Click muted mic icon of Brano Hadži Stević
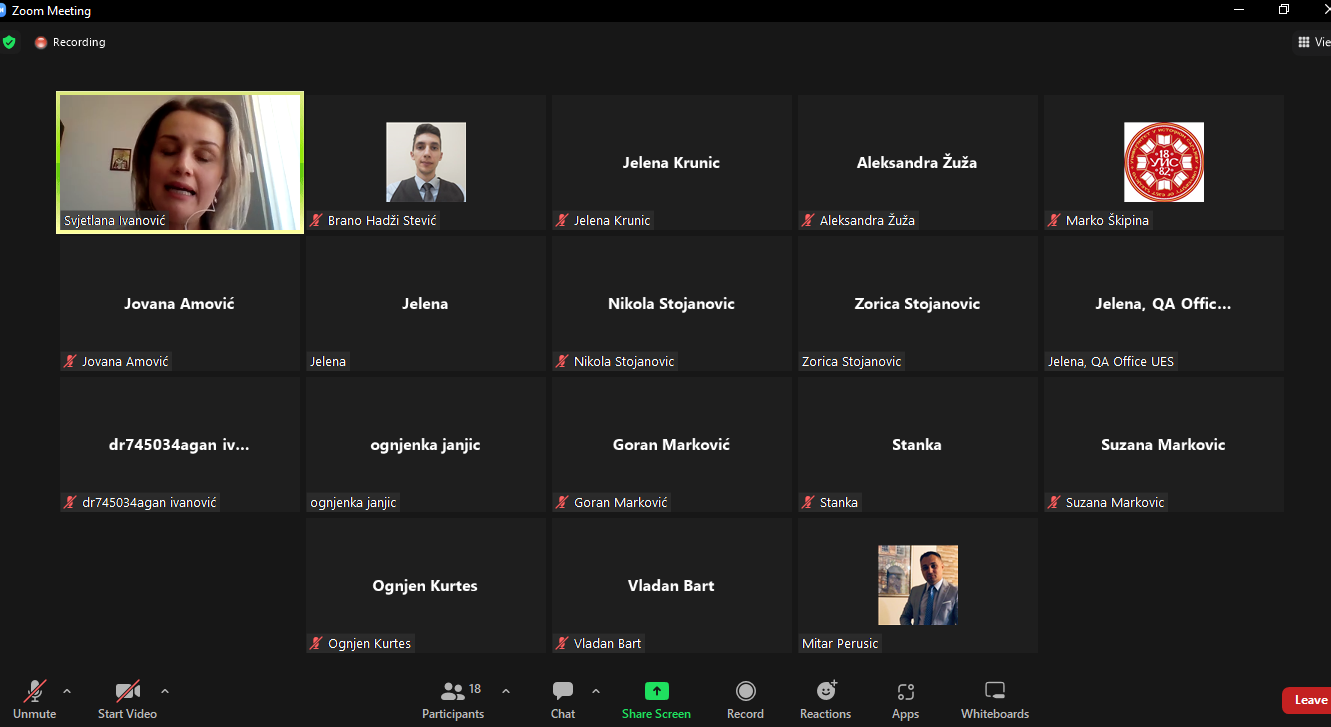The image size is (1331, 727). (316, 220)
